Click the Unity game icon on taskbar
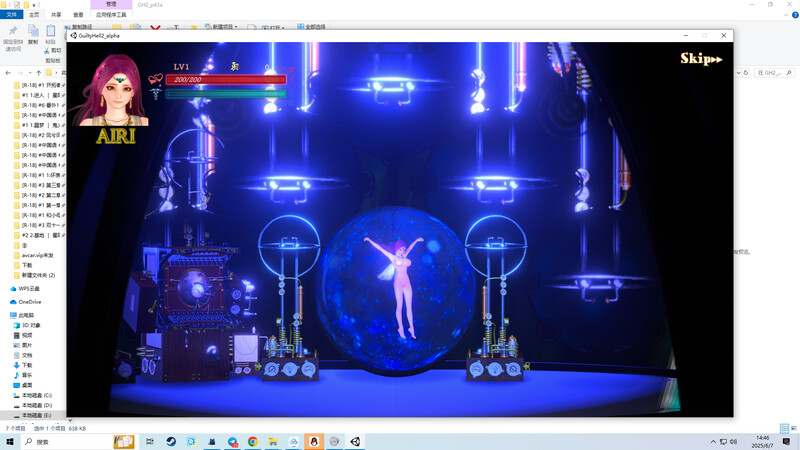800x450 pixels. click(x=355, y=442)
